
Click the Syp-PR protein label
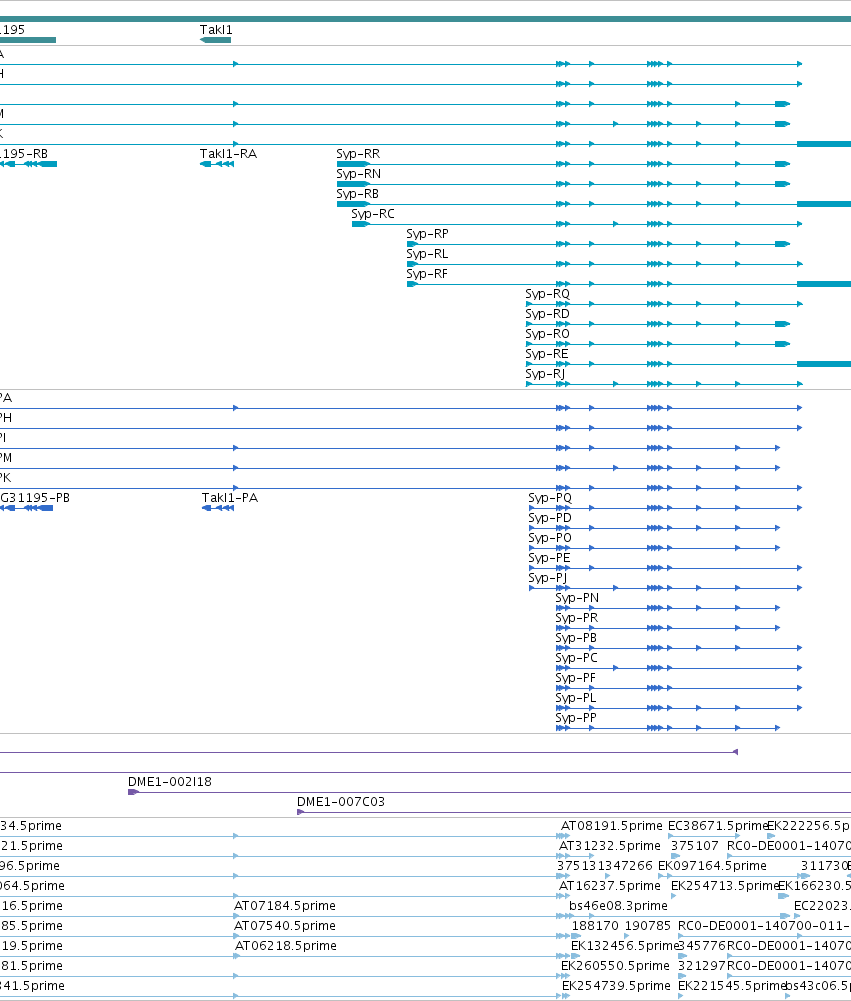point(576,618)
